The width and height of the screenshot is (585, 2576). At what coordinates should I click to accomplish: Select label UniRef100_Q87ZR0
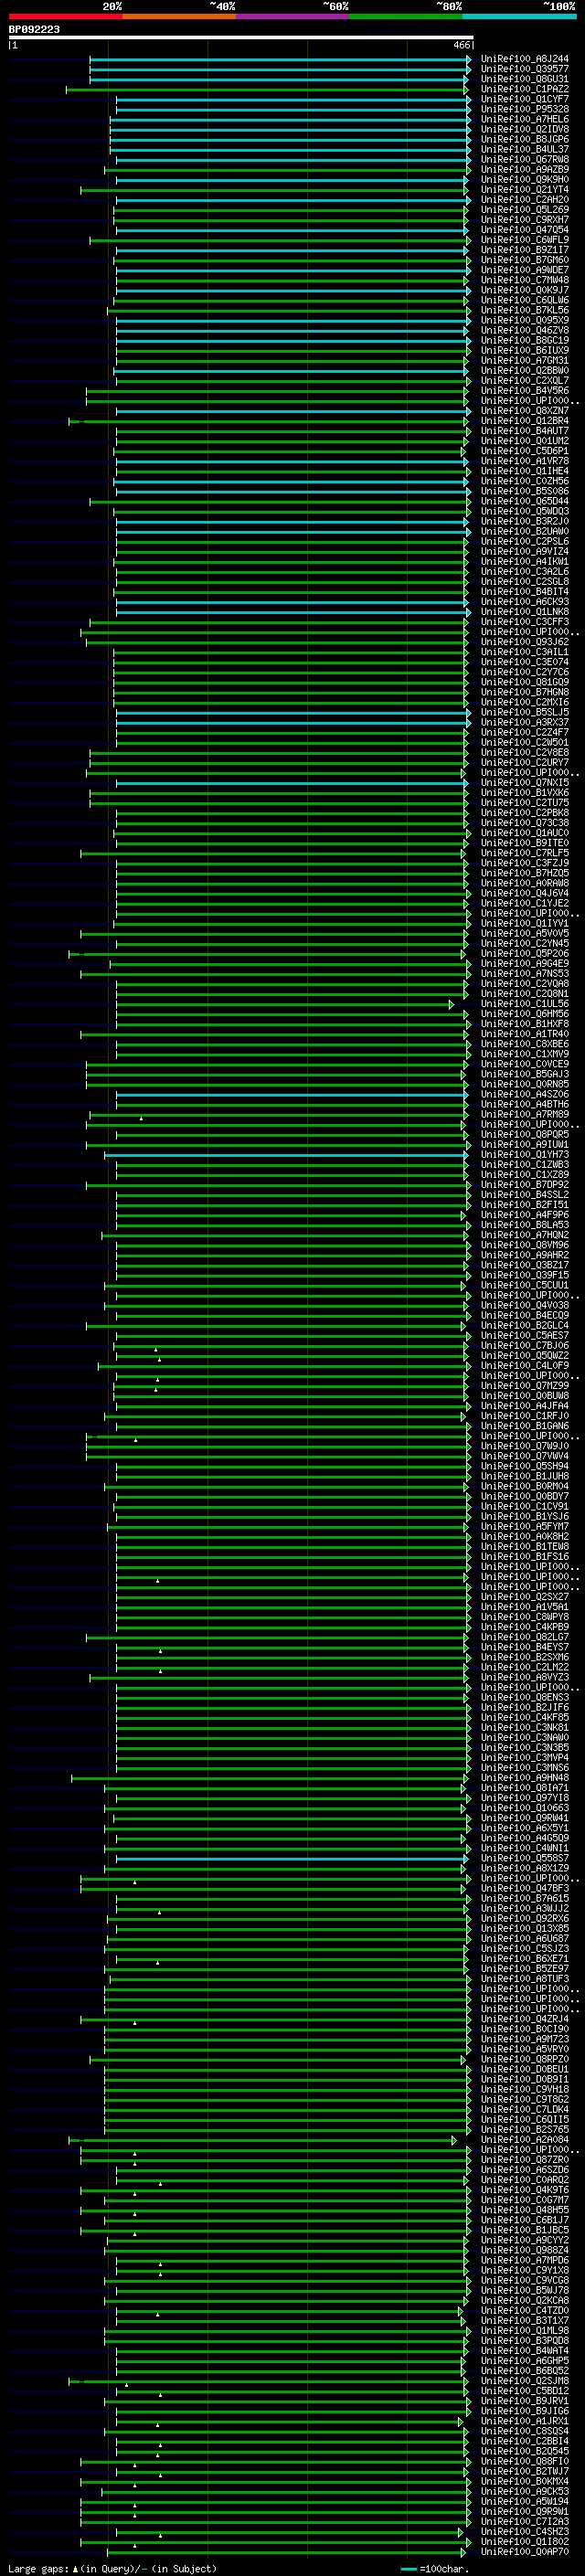[x=525, y=2159]
